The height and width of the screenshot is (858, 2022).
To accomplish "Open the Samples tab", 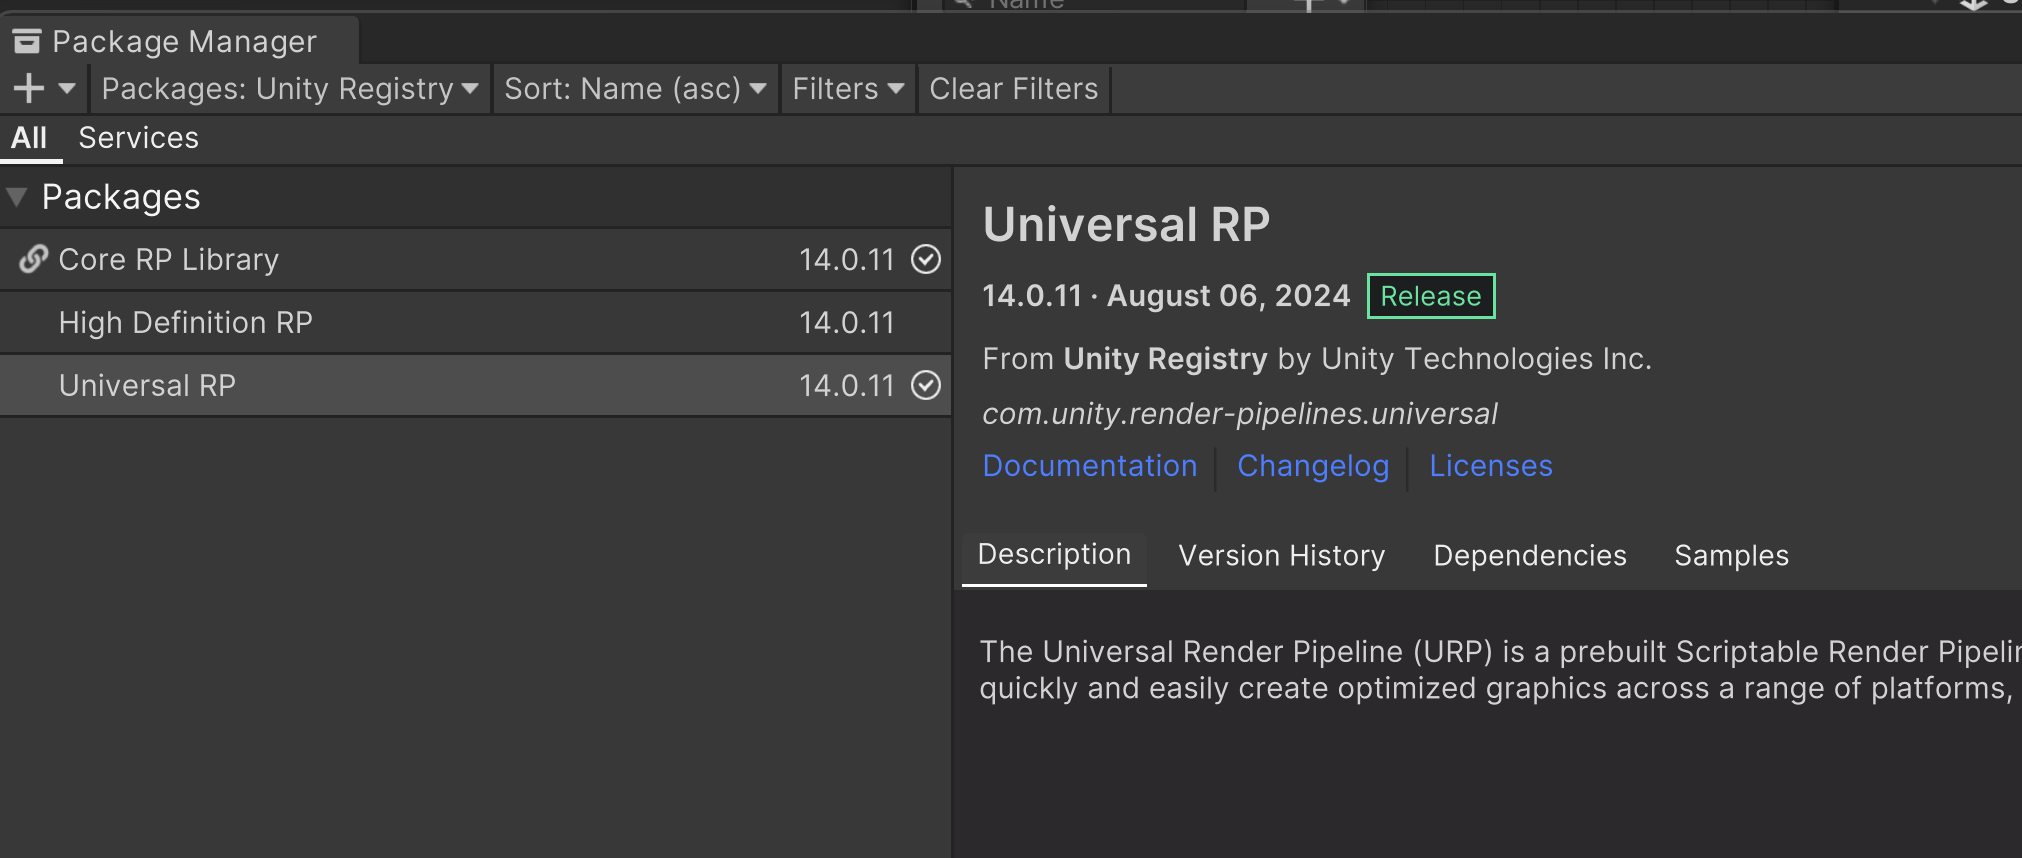I will (1732, 556).
